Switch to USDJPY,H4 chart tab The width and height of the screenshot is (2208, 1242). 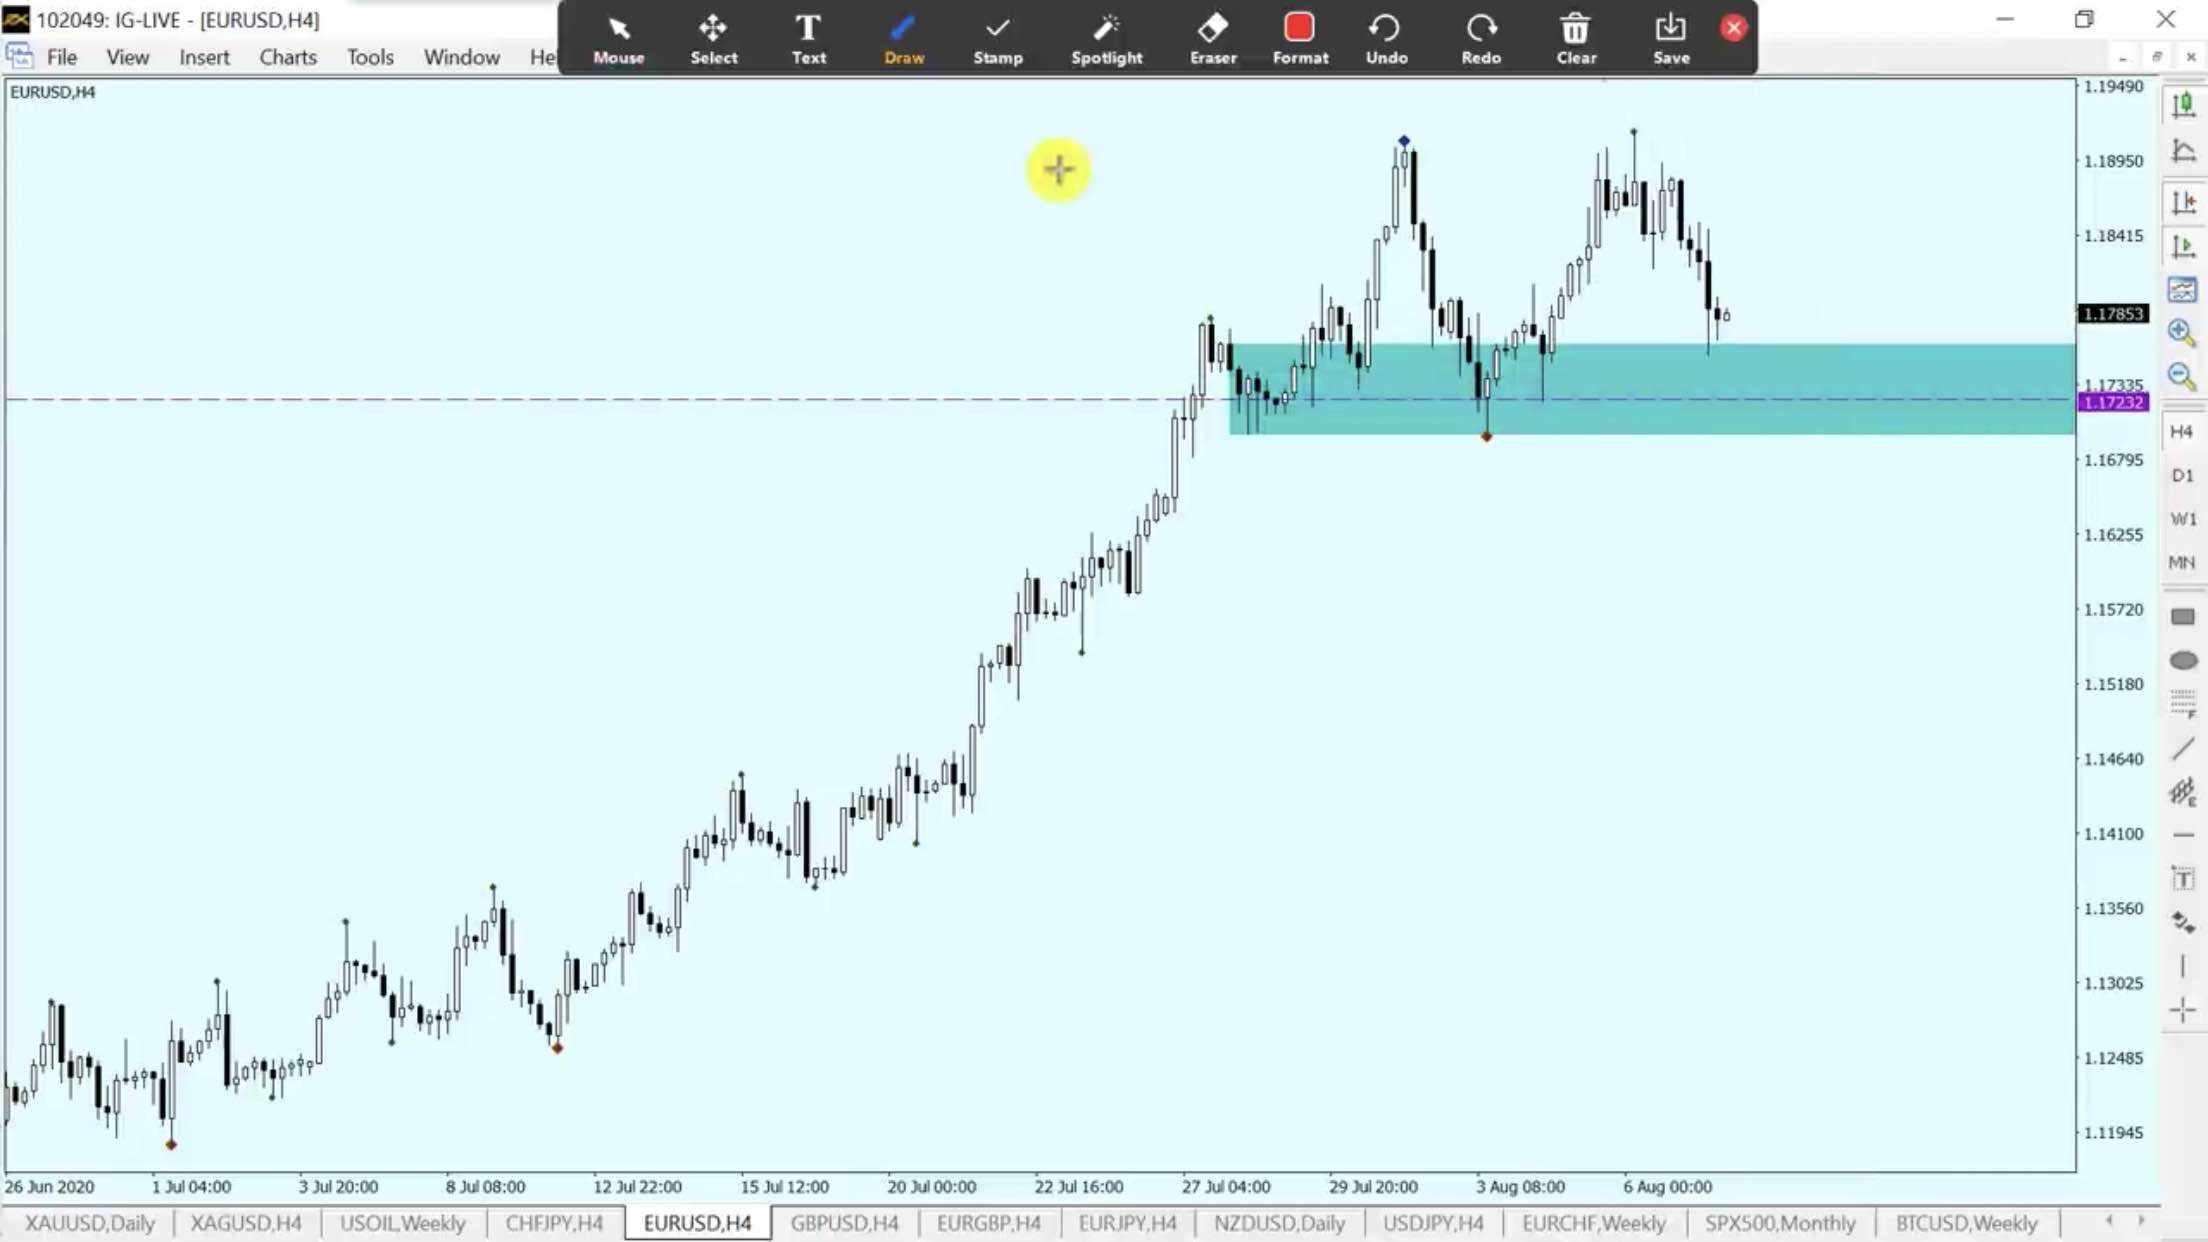pos(1432,1223)
